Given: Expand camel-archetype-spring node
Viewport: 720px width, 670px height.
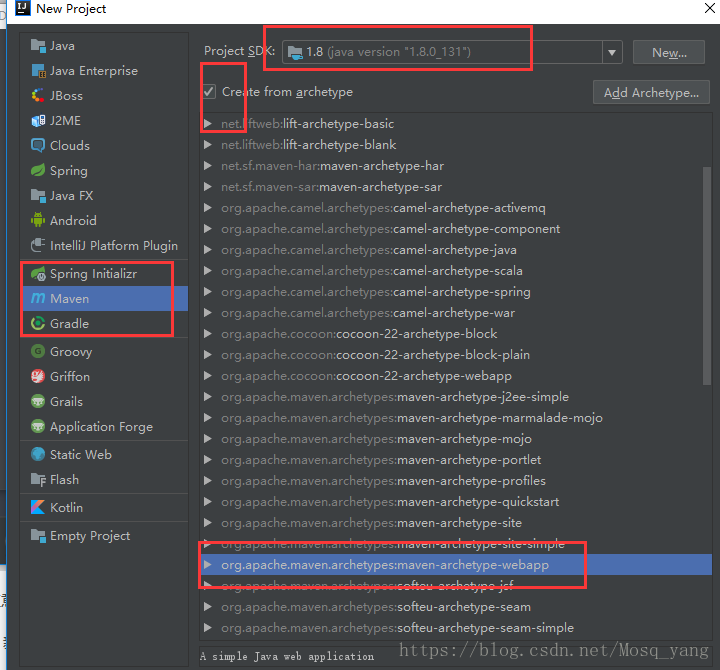Looking at the screenshot, I should point(208,292).
